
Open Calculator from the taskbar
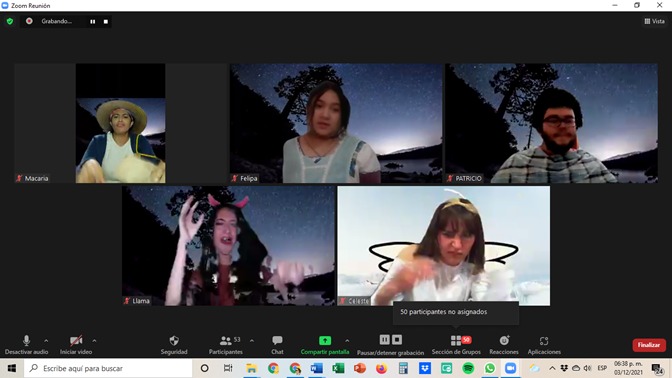403,368
